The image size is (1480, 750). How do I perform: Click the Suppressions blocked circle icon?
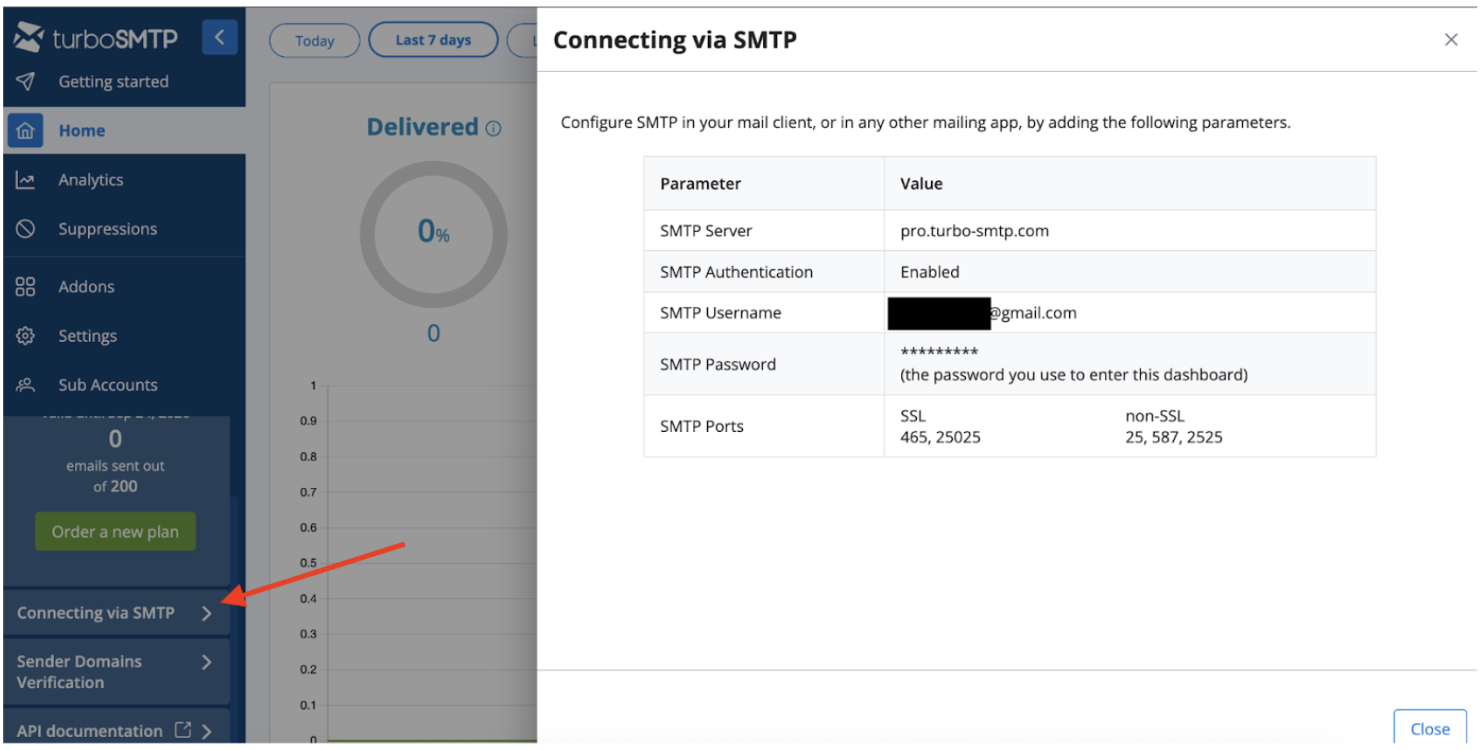click(x=26, y=229)
